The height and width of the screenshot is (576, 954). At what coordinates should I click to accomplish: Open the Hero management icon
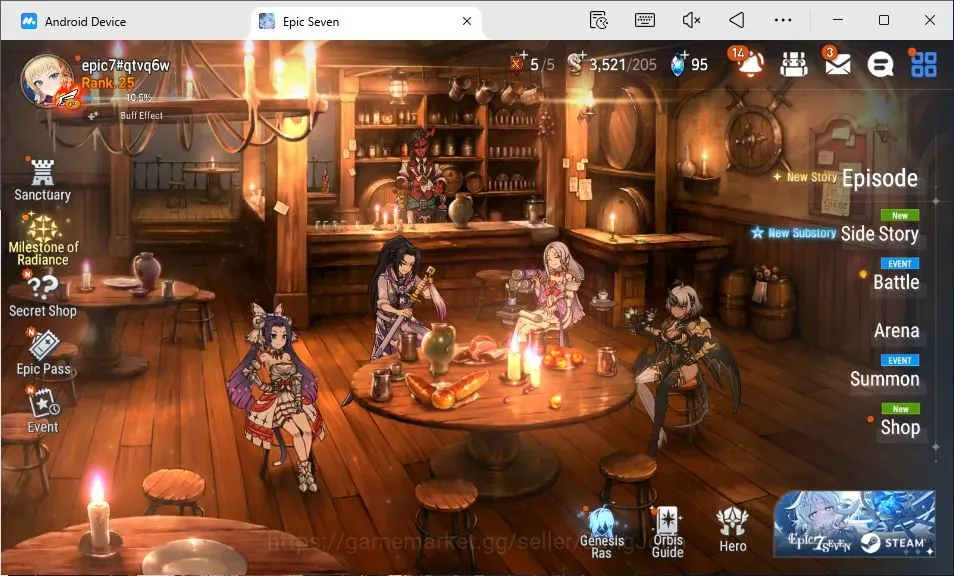pyautogui.click(x=733, y=530)
